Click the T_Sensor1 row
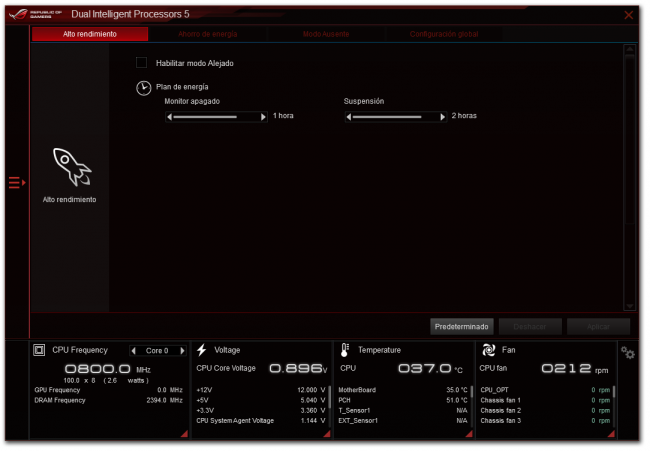 click(x=403, y=410)
